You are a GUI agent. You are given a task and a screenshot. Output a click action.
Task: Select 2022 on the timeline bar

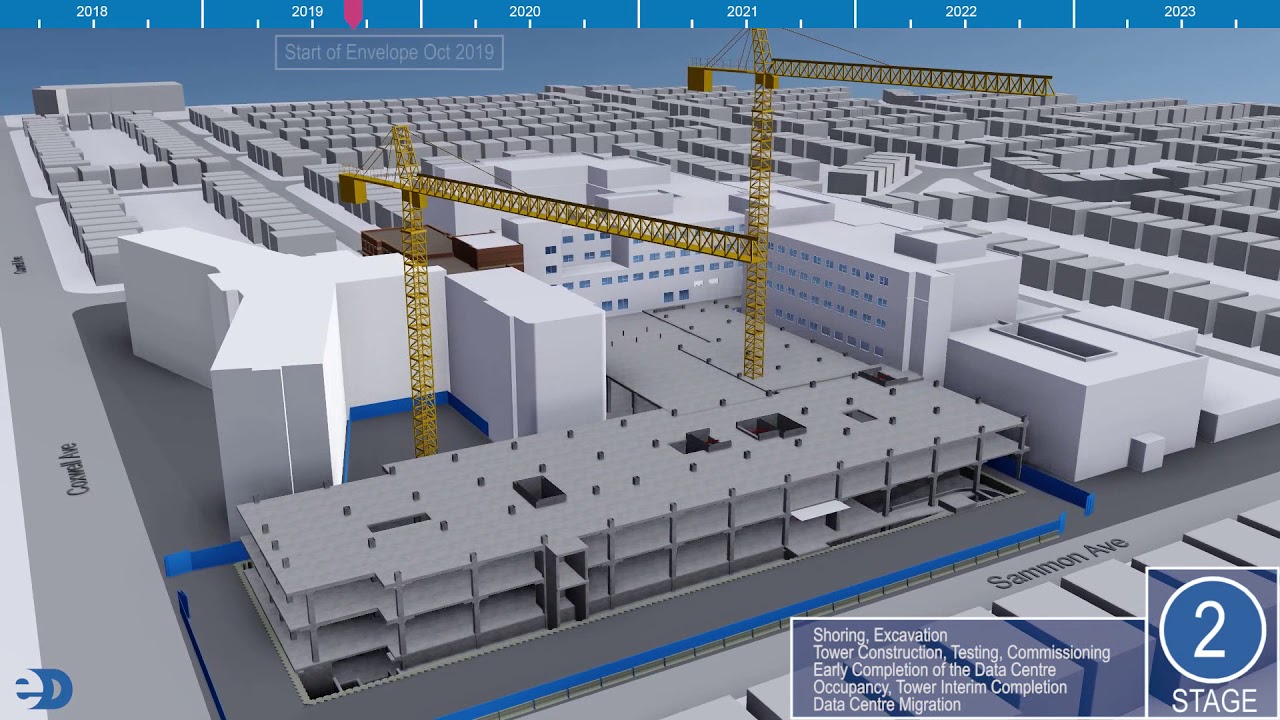[961, 12]
